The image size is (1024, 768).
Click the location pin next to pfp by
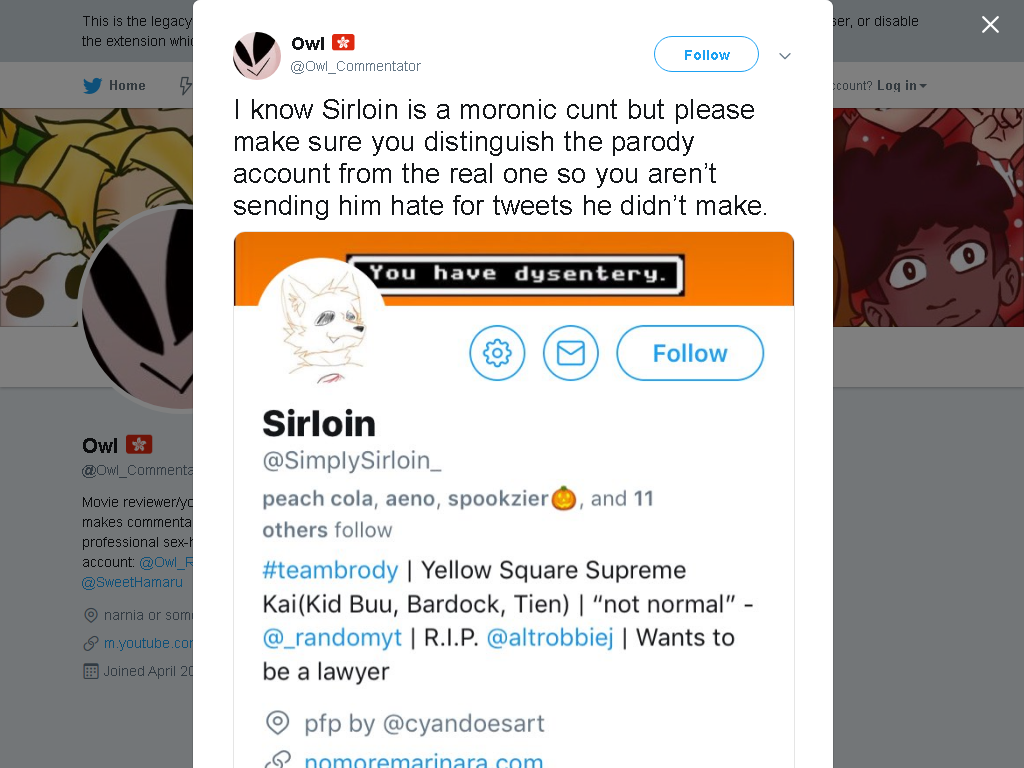pyautogui.click(x=278, y=722)
